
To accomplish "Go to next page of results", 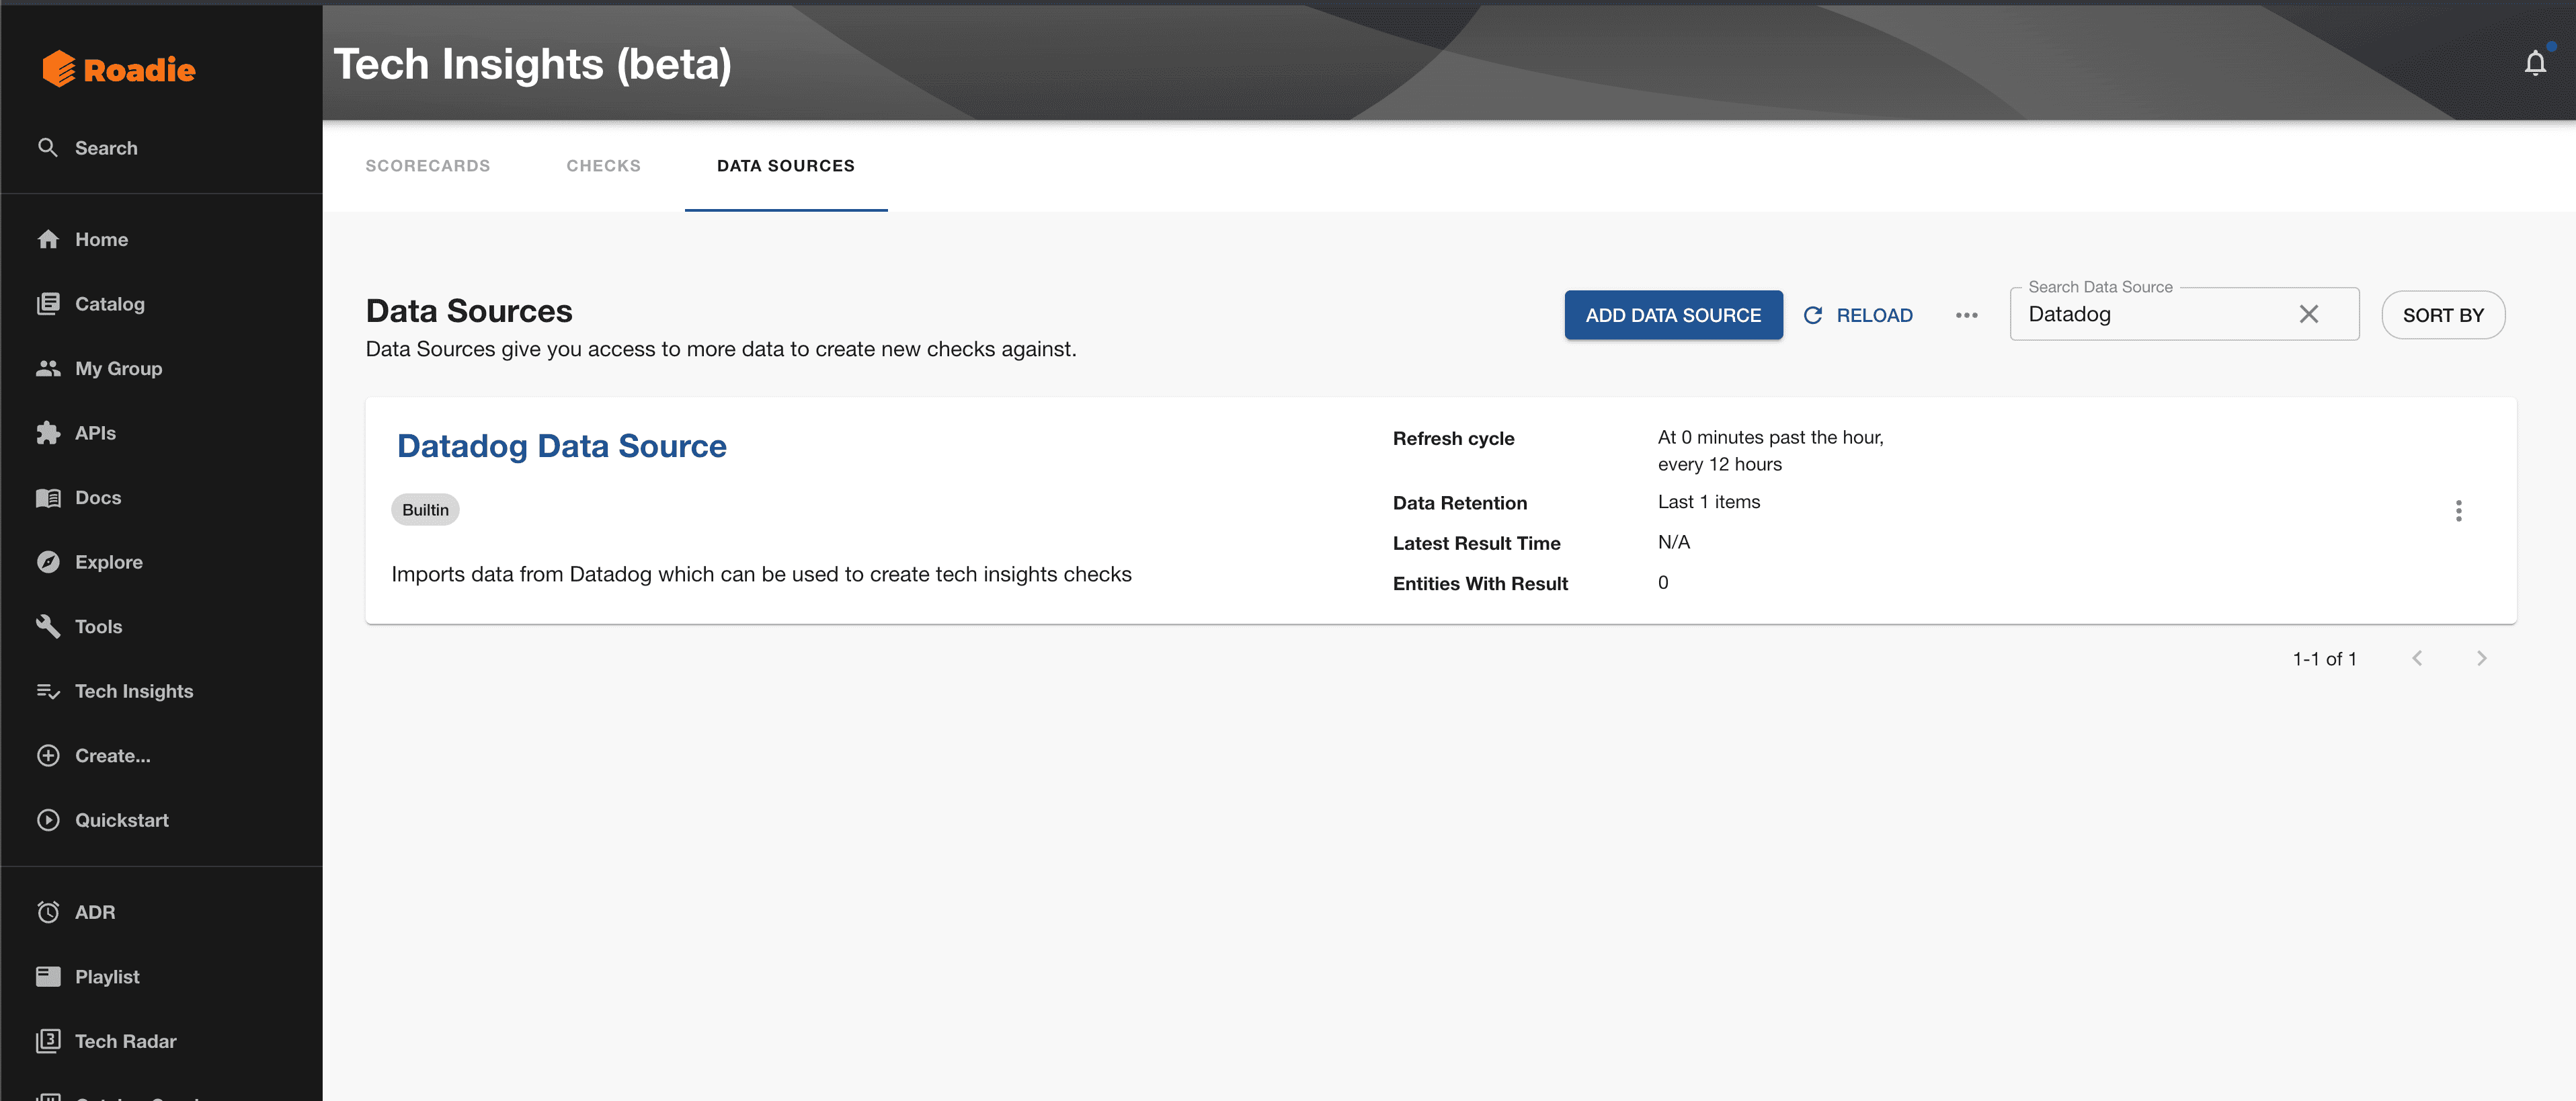I will tap(2481, 658).
